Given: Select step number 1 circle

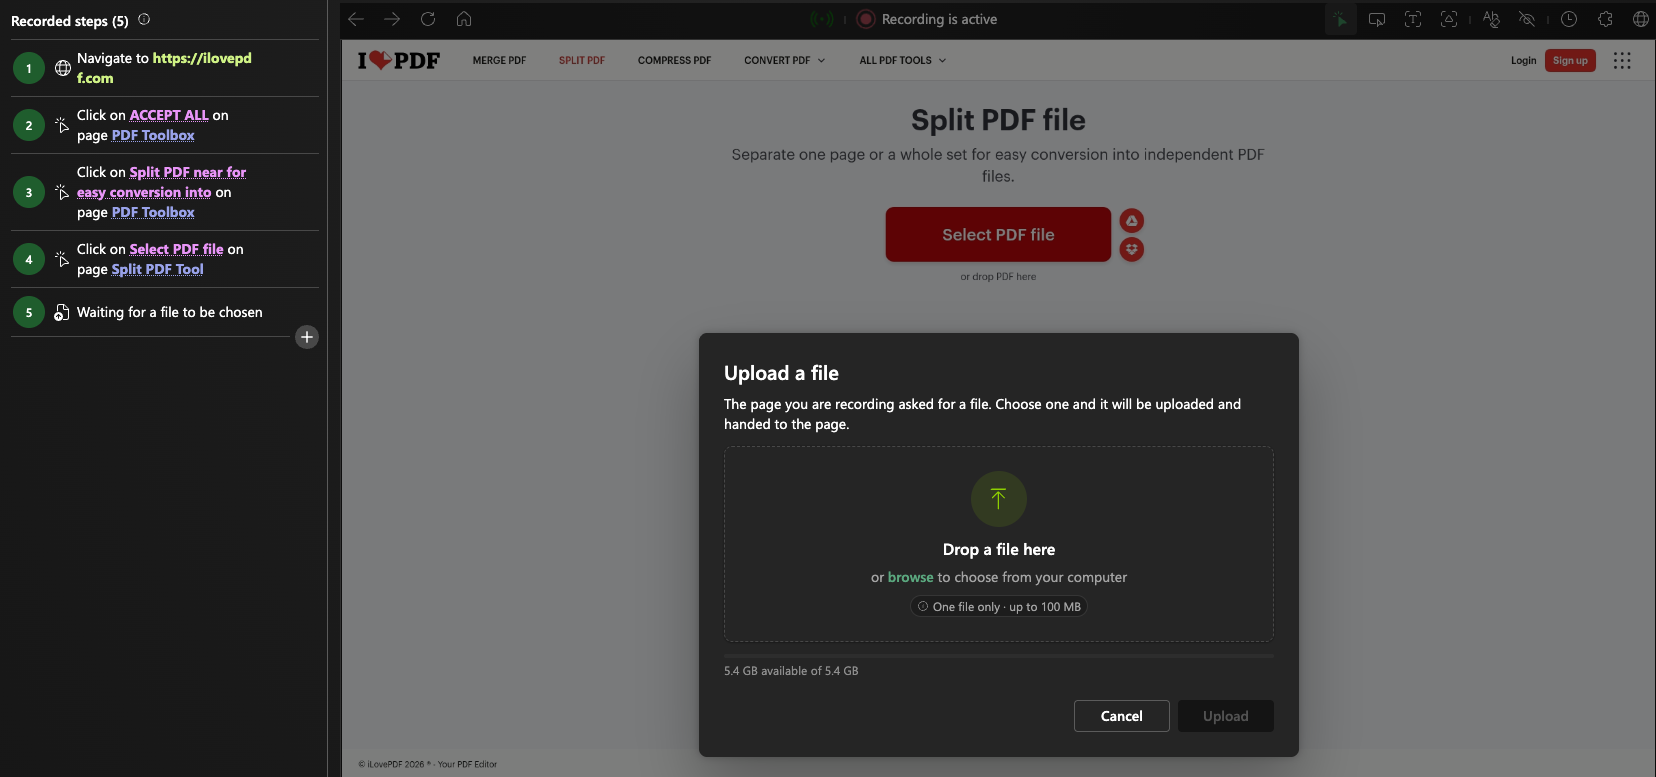Looking at the screenshot, I should pyautogui.click(x=29, y=68).
